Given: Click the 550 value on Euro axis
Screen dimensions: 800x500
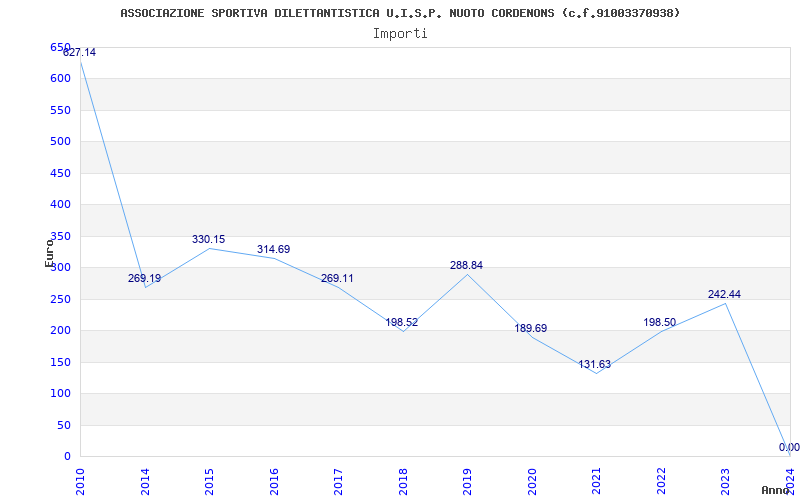Looking at the screenshot, I should pos(60,110).
